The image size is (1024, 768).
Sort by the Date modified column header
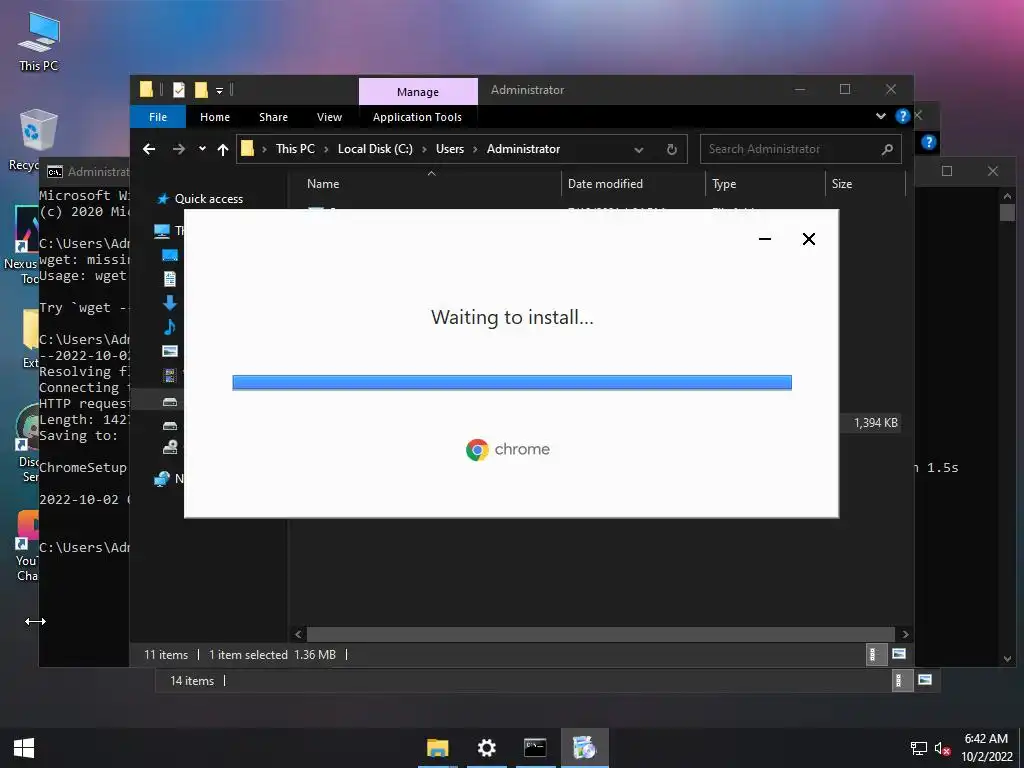633,184
